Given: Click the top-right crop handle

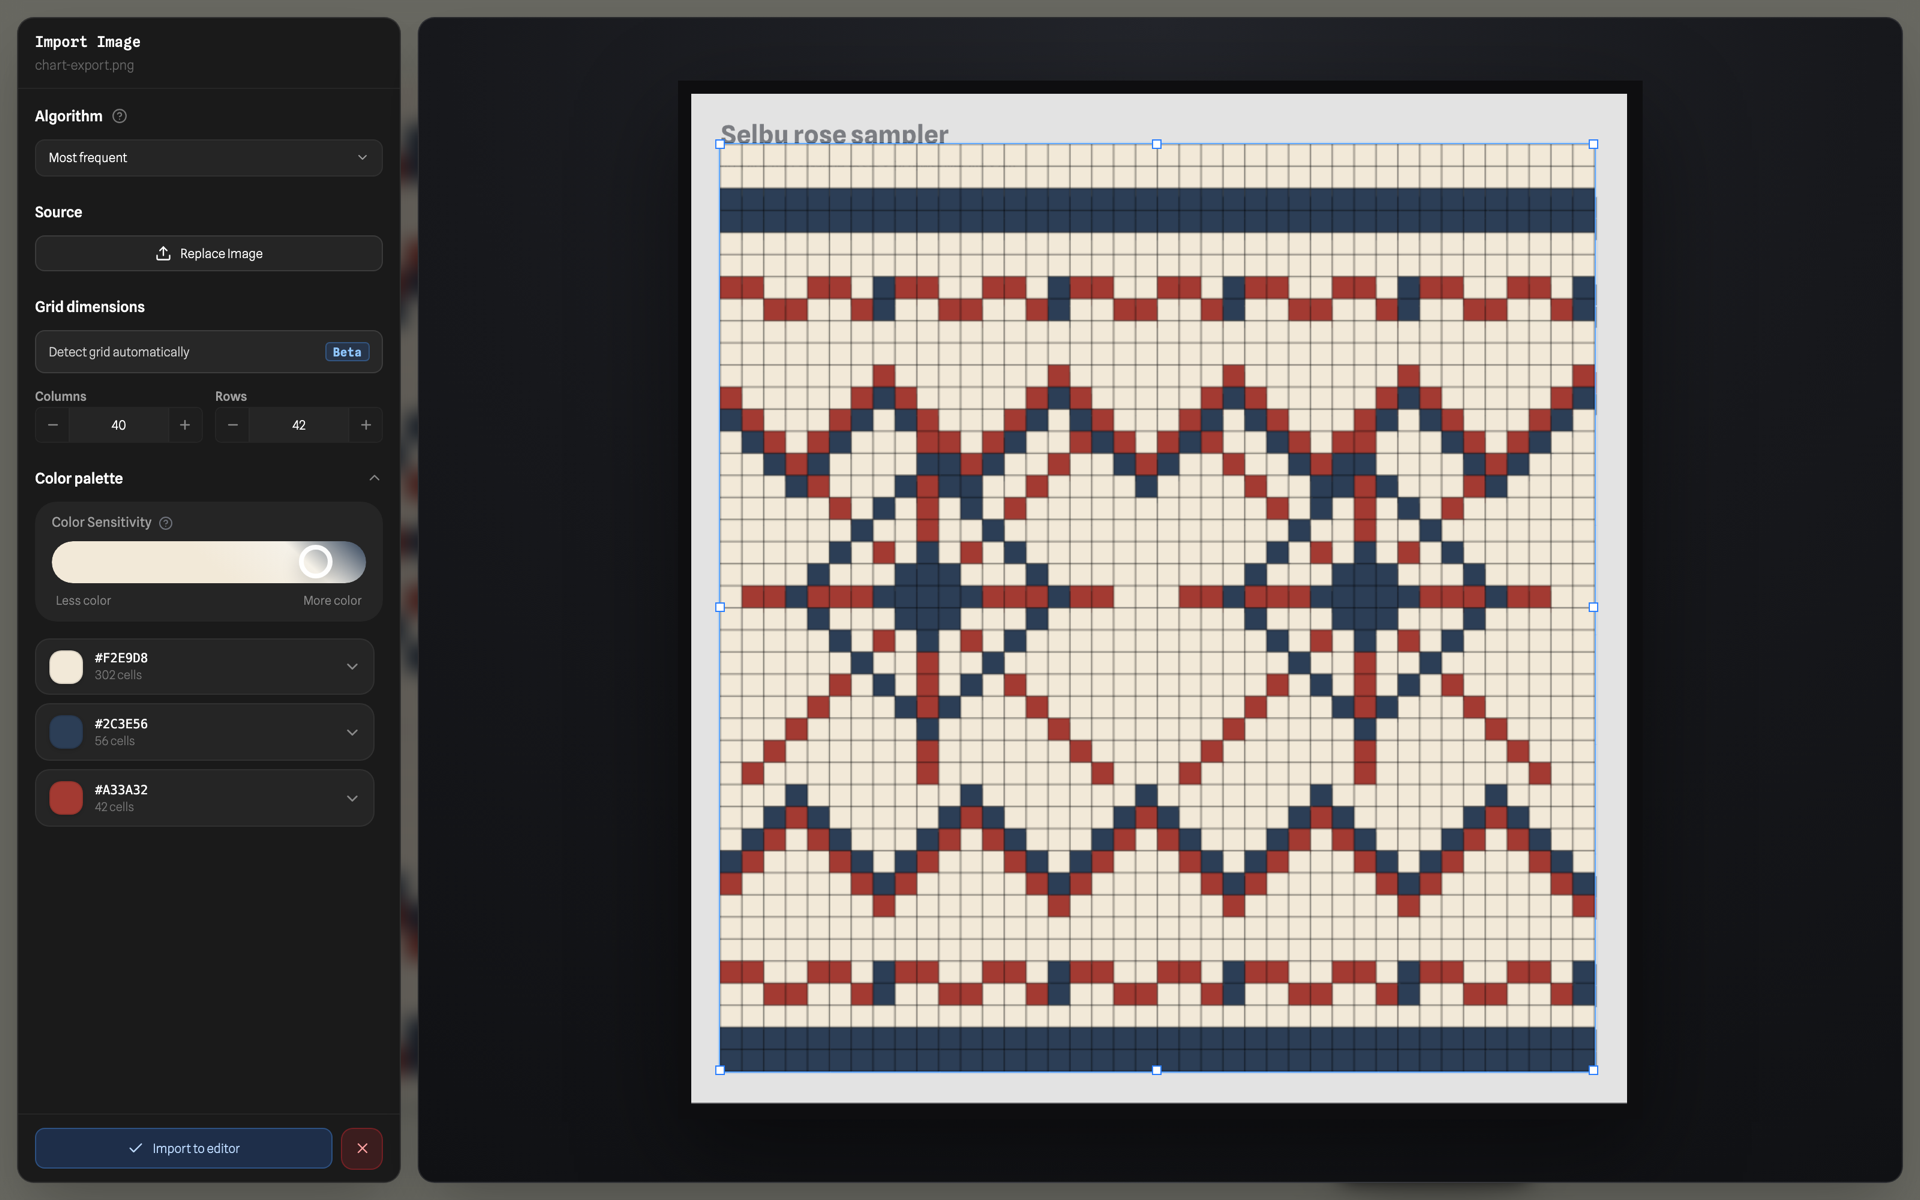Looking at the screenshot, I should [1594, 144].
